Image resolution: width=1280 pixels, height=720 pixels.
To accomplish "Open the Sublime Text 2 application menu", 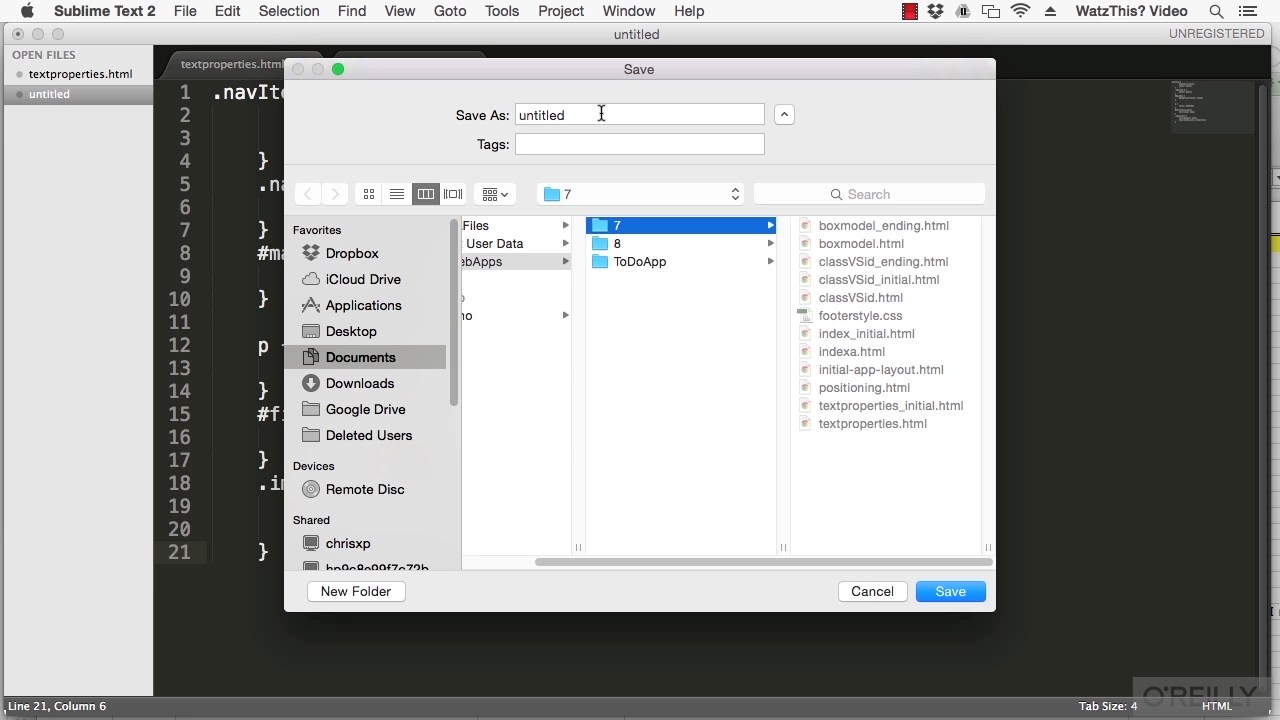I will click(105, 11).
